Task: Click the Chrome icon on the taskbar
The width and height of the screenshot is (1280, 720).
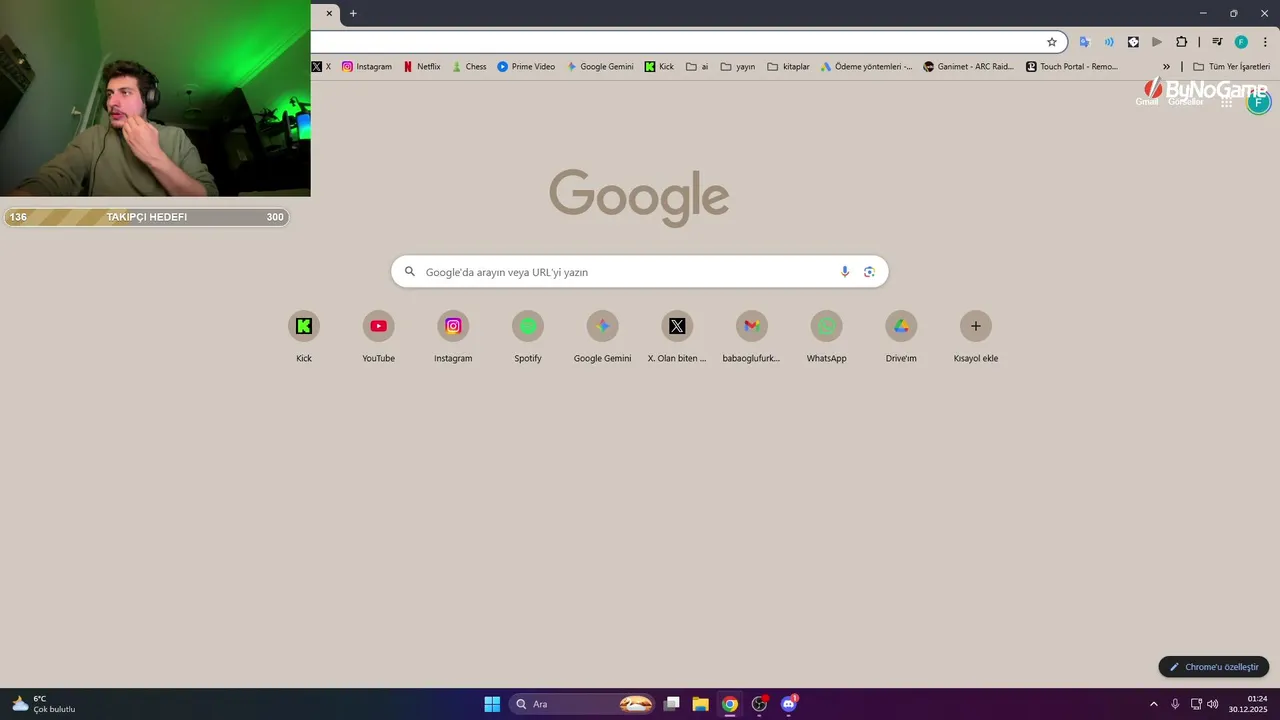Action: (730, 704)
